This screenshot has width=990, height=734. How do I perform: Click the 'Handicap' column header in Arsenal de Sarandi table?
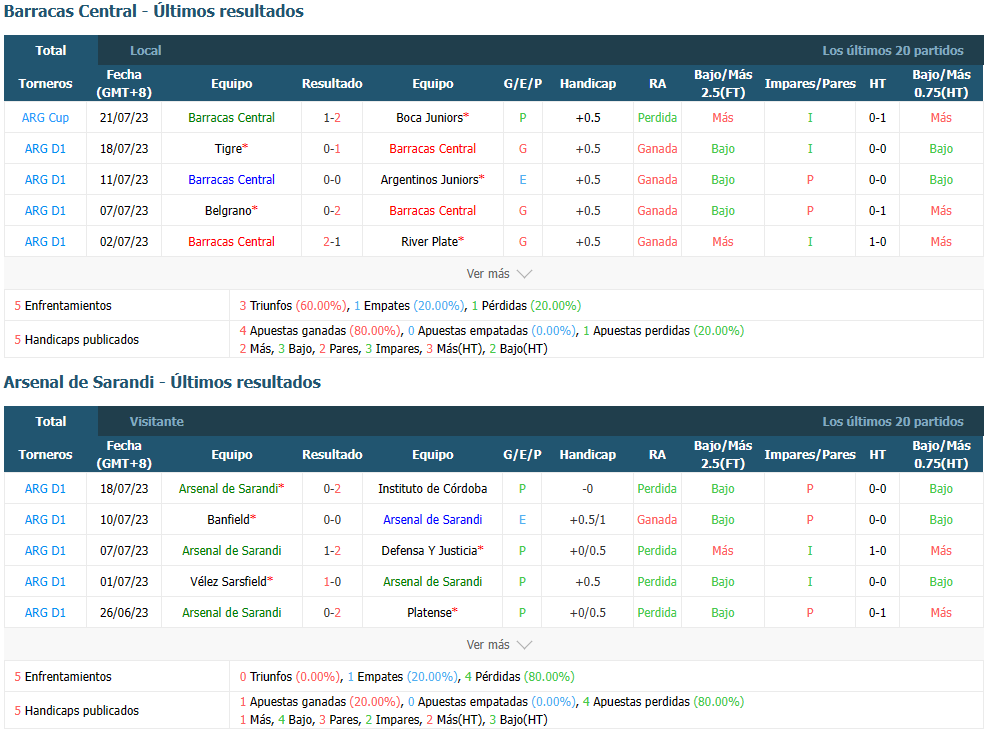coord(588,454)
